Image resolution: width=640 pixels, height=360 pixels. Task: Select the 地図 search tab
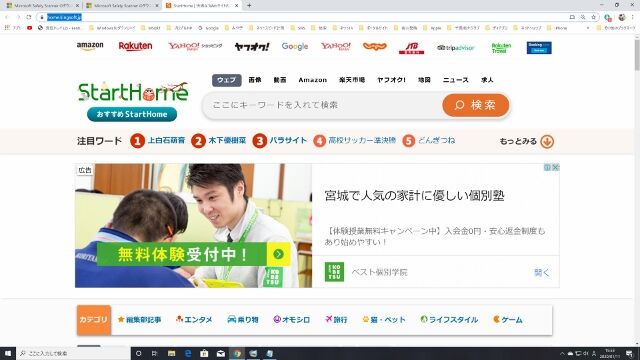click(x=424, y=80)
